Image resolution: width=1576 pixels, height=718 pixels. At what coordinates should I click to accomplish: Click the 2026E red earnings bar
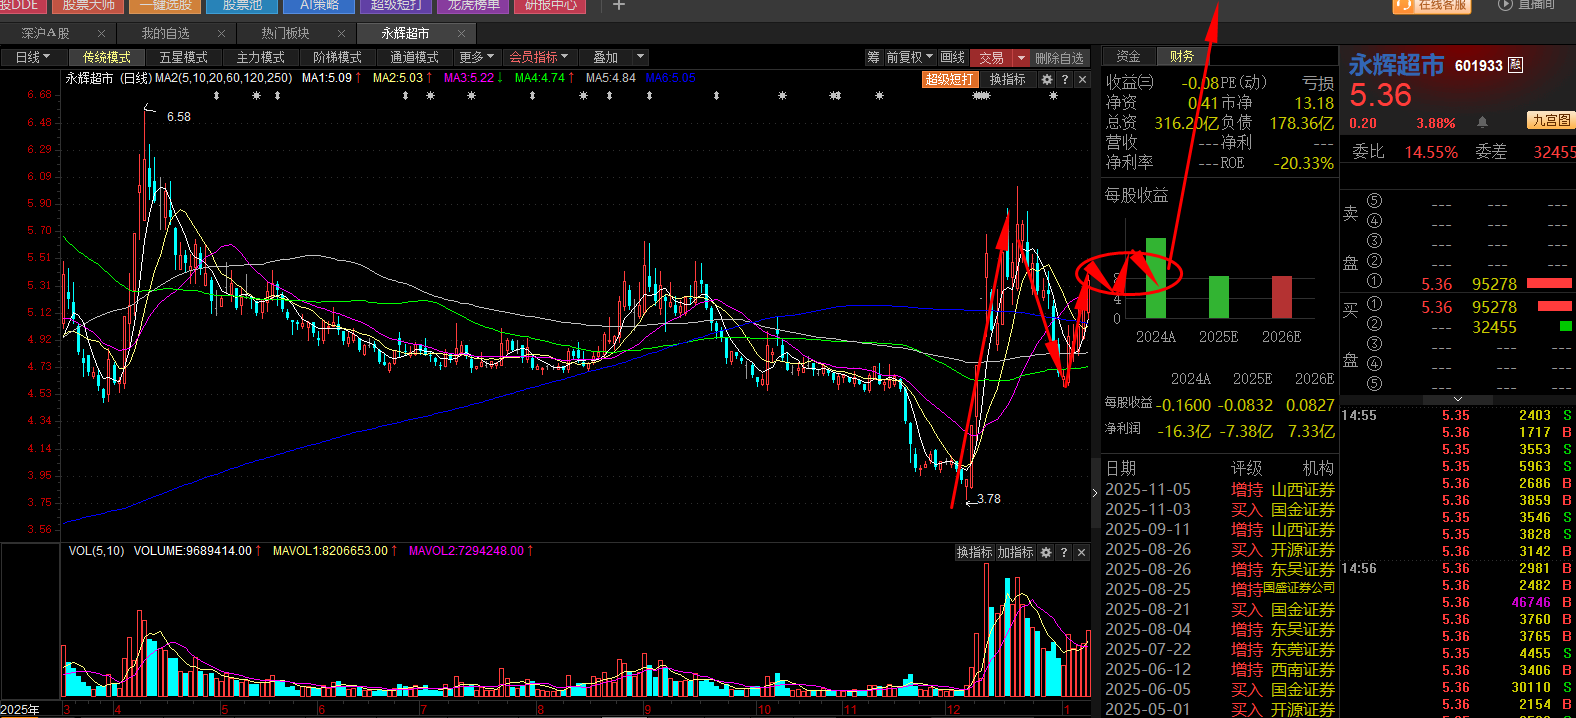[1281, 297]
